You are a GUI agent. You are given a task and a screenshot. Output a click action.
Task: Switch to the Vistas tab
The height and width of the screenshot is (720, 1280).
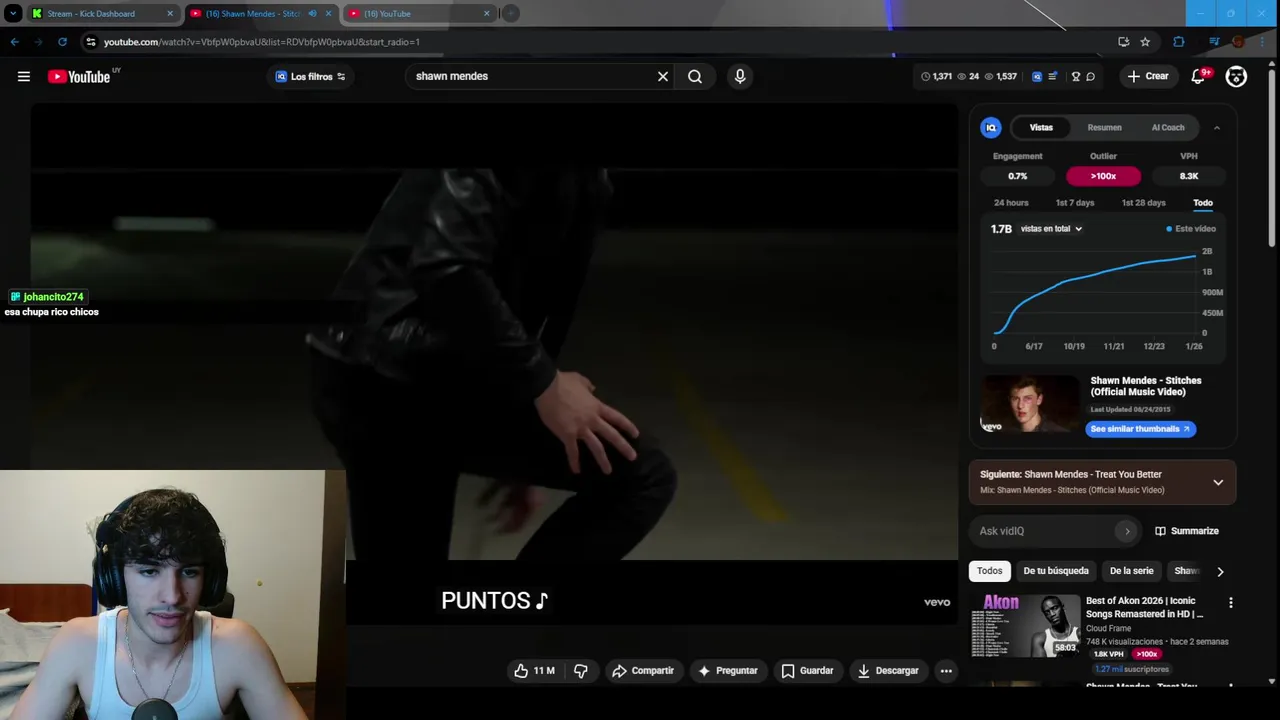pos(1041,127)
